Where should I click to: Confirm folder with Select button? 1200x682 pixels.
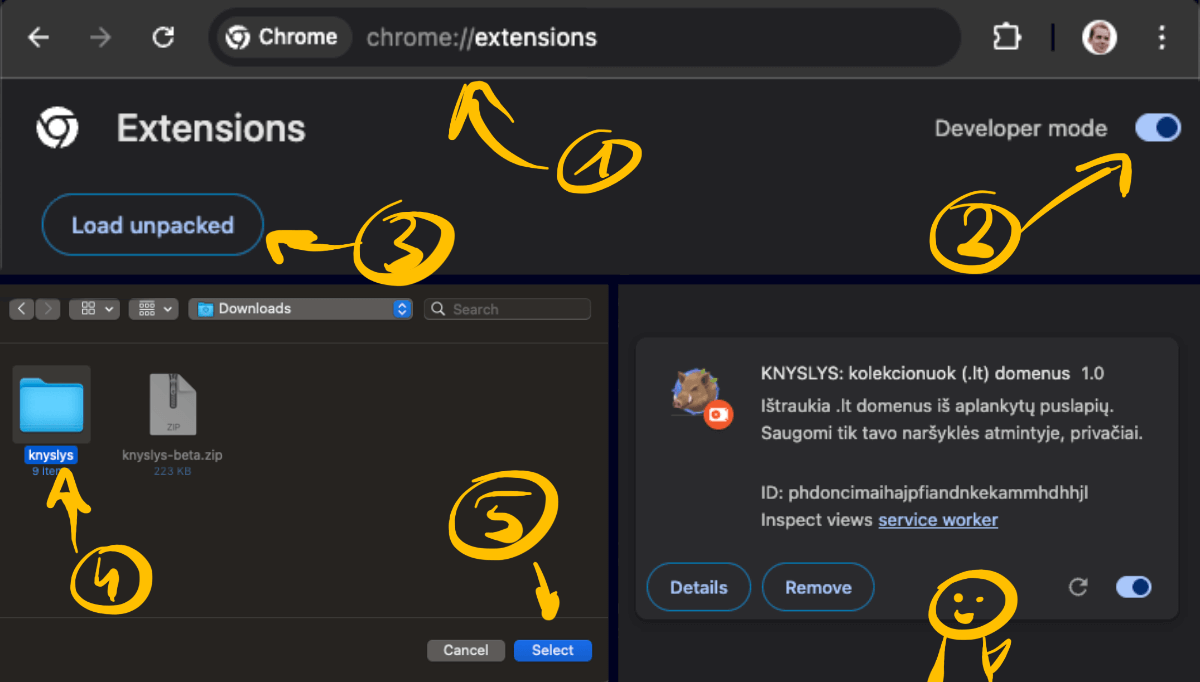click(x=553, y=650)
